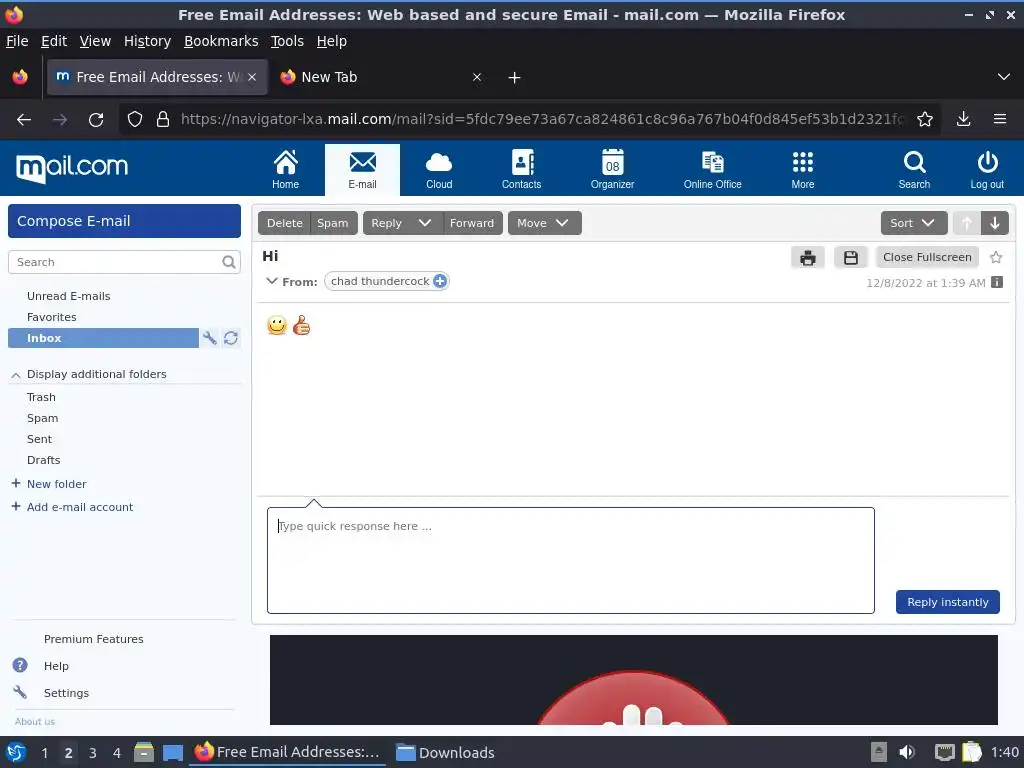Expand the From header details chevron

pyautogui.click(x=272, y=281)
